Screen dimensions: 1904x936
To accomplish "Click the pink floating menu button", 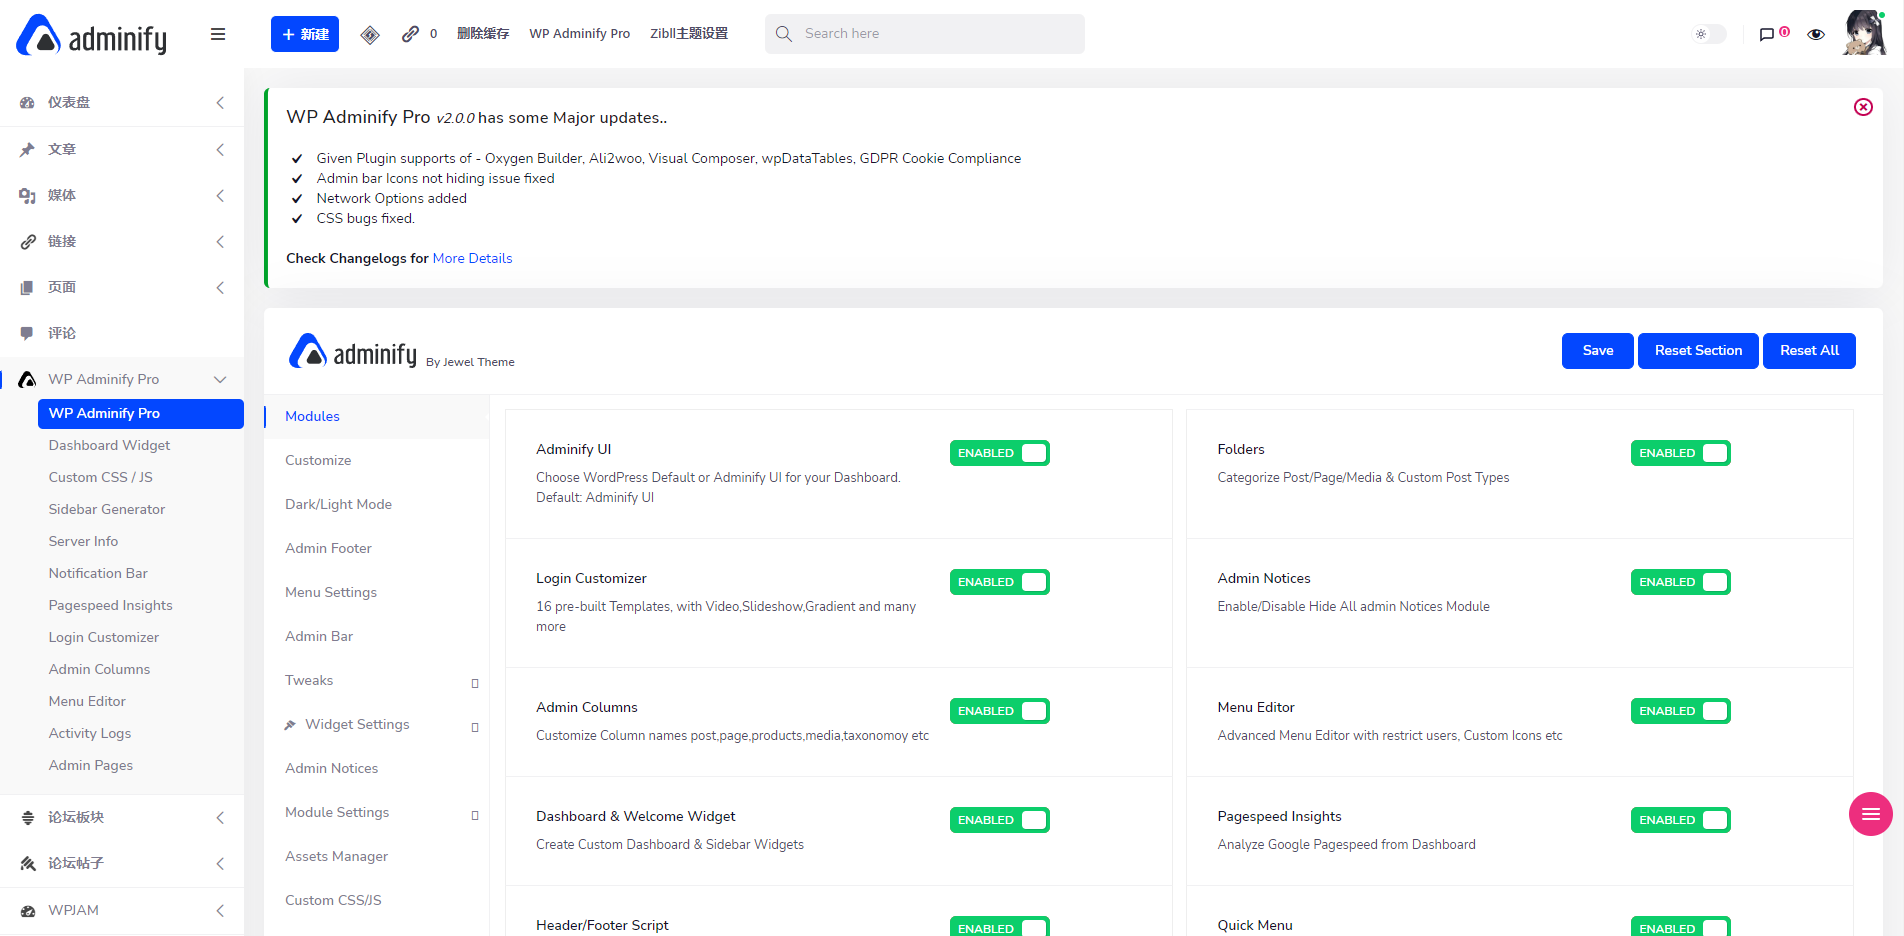I will pos(1871,814).
